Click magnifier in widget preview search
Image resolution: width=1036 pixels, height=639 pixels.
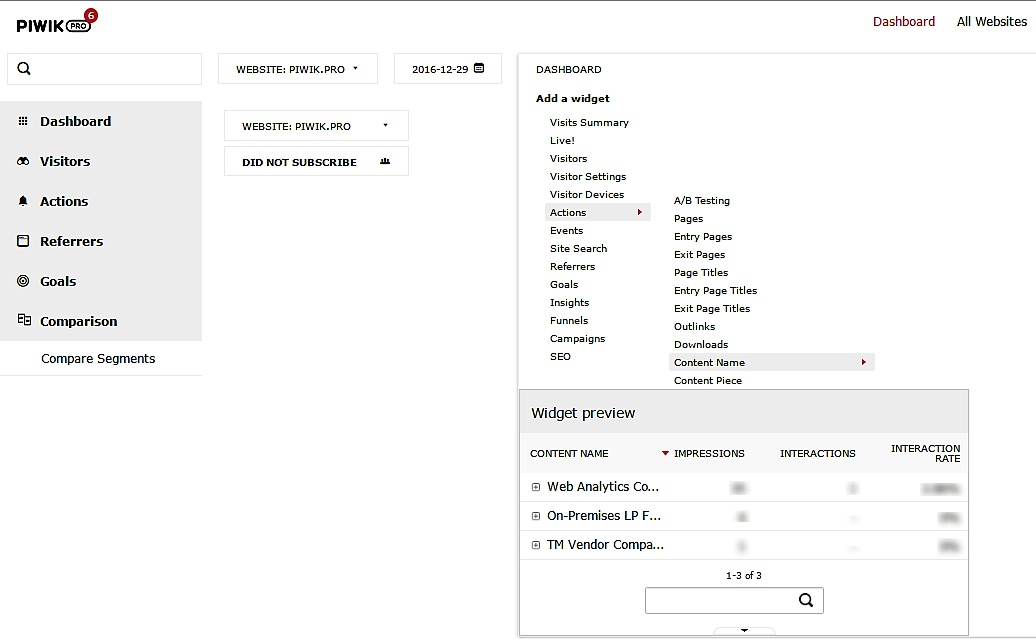click(x=806, y=600)
